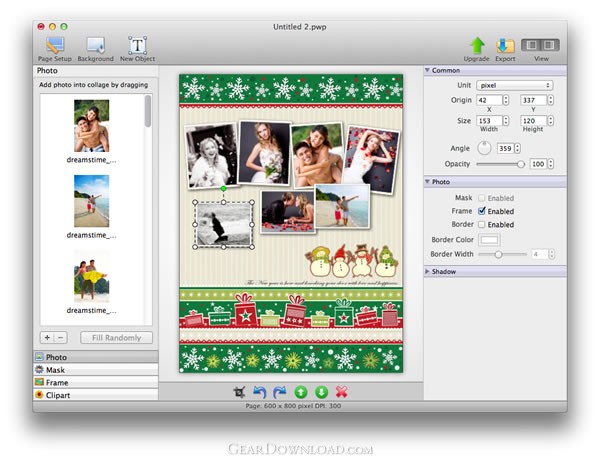The height and width of the screenshot is (457, 600).
Task: Delete selected object with red X
Action: click(342, 392)
